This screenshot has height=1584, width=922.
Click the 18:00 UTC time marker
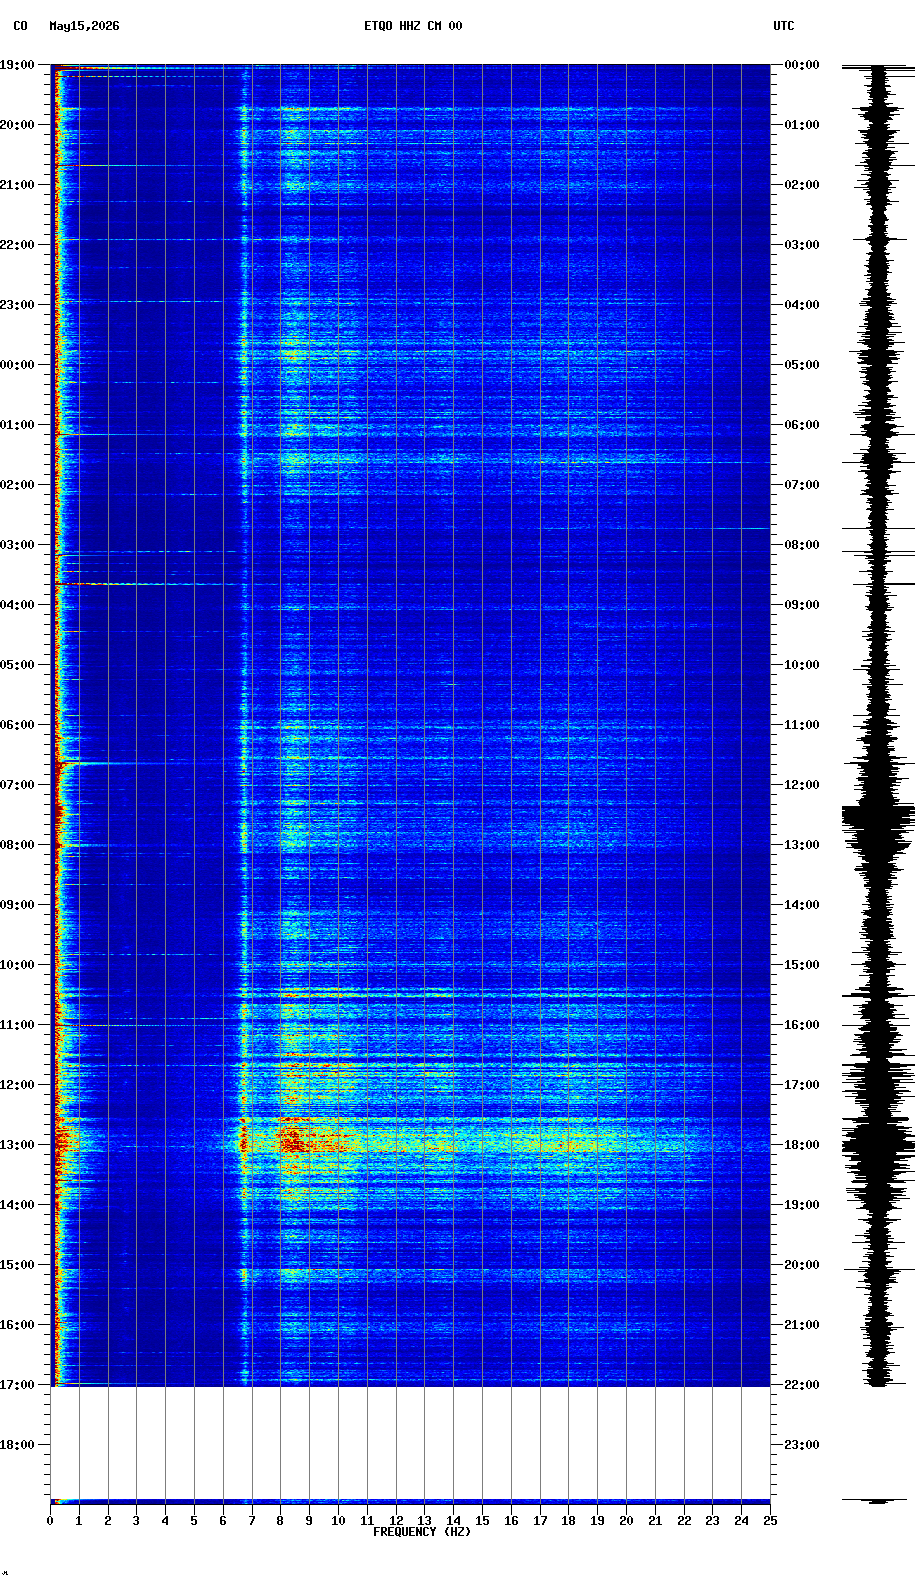[802, 1145]
